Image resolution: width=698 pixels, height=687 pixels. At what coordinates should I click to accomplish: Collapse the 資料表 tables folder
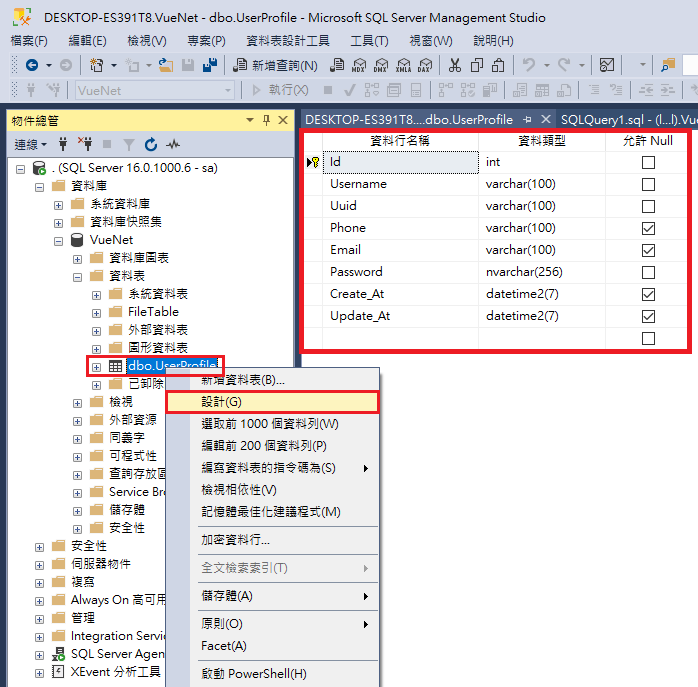click(77, 277)
